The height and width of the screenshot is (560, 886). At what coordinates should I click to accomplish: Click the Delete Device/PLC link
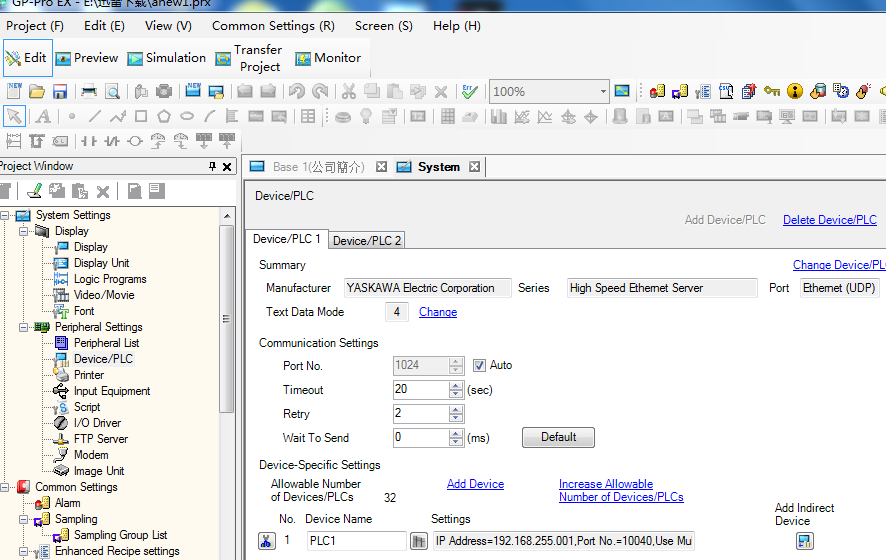pos(829,220)
